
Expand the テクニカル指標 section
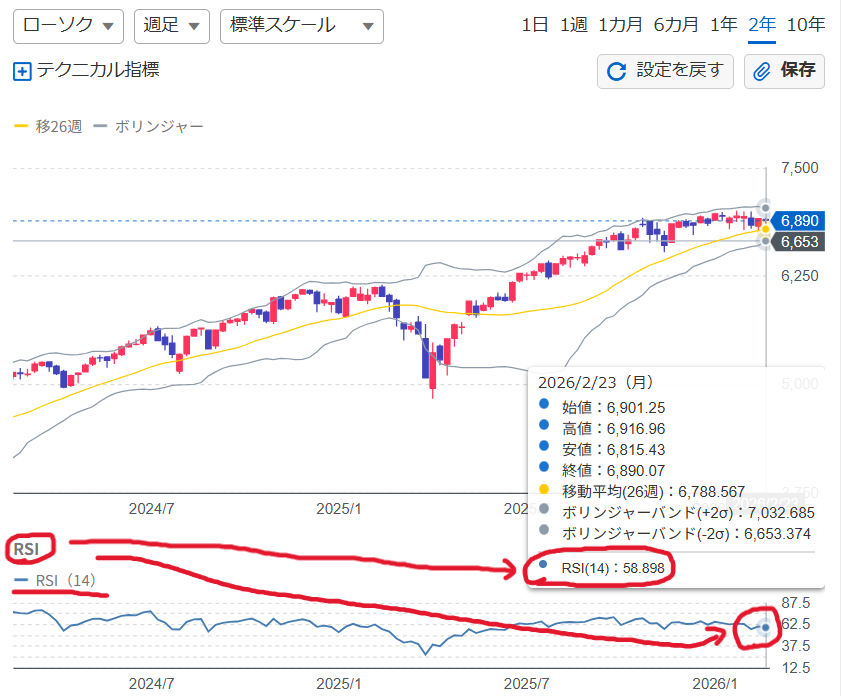tap(97, 70)
